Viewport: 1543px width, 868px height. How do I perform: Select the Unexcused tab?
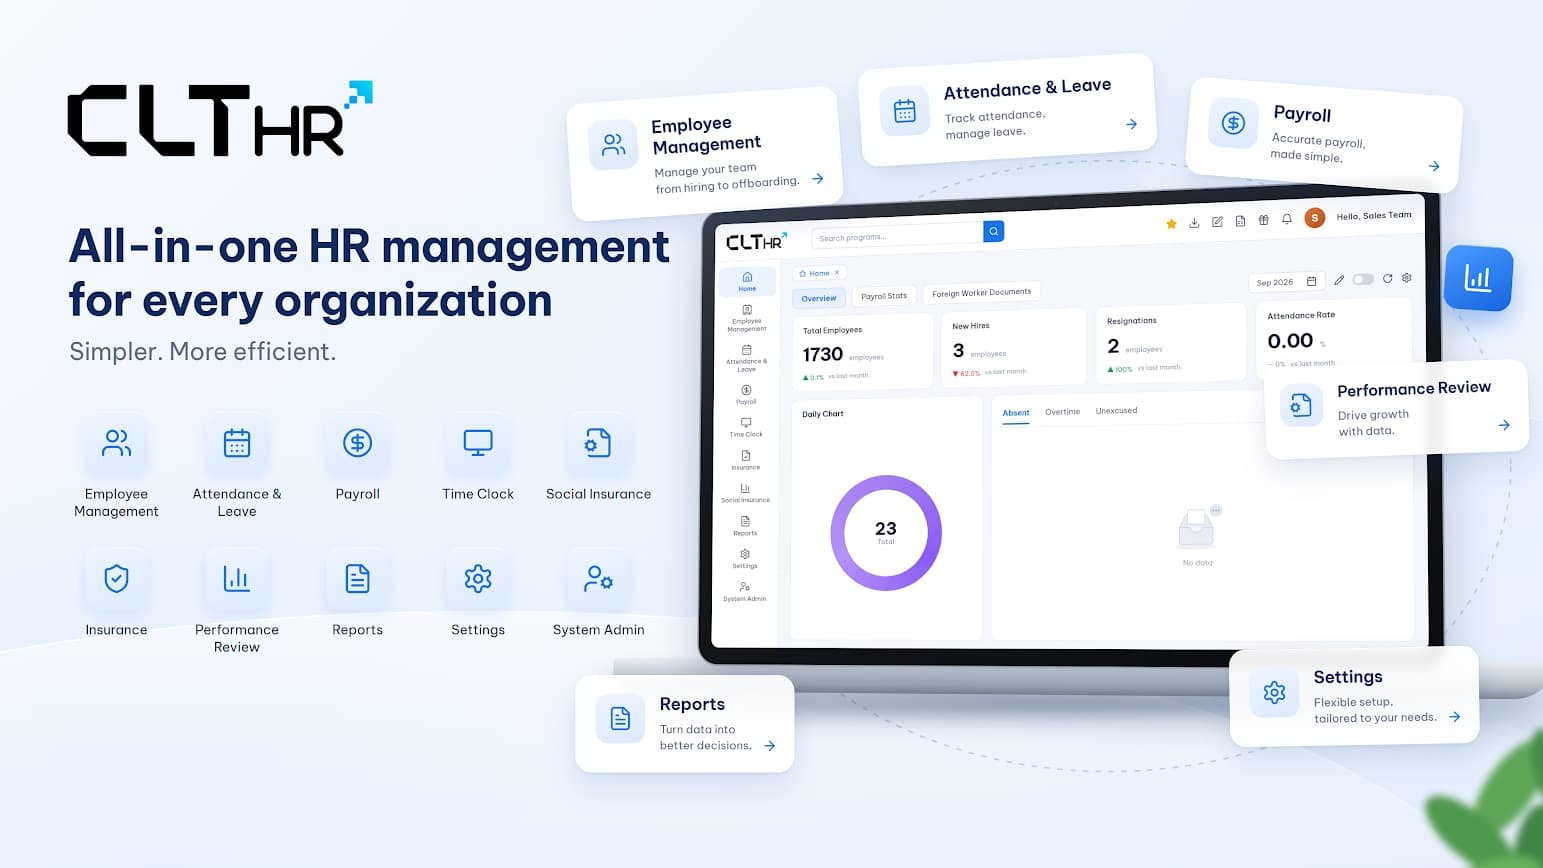1116,411
